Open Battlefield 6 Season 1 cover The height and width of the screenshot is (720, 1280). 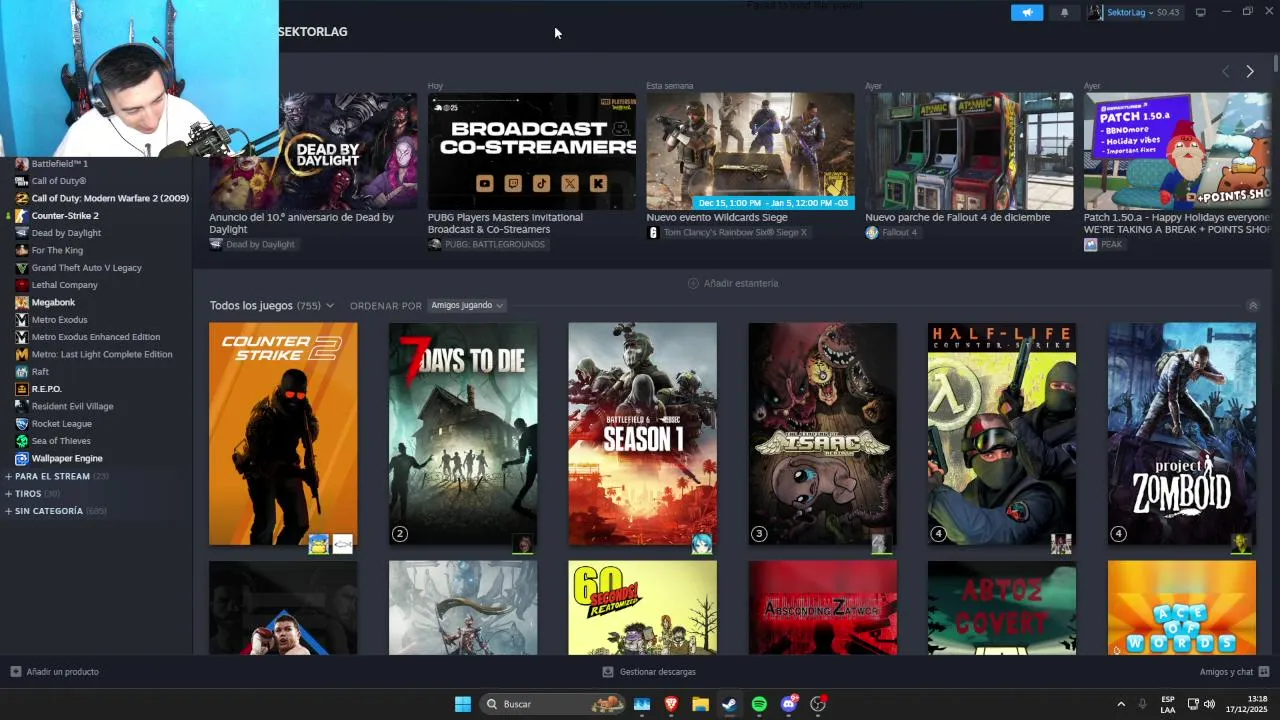(642, 434)
